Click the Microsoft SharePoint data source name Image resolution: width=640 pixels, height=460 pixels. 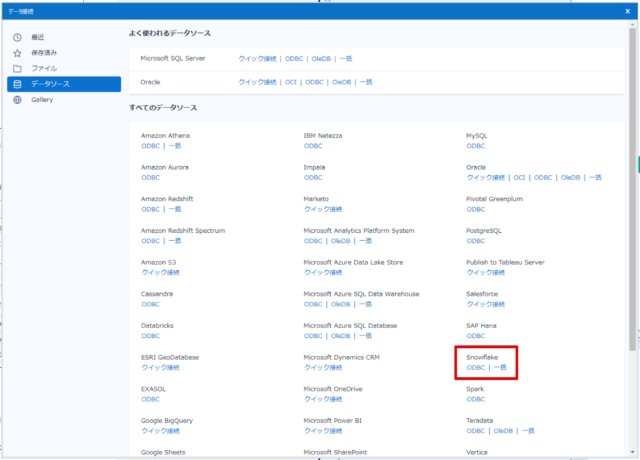[335, 452]
